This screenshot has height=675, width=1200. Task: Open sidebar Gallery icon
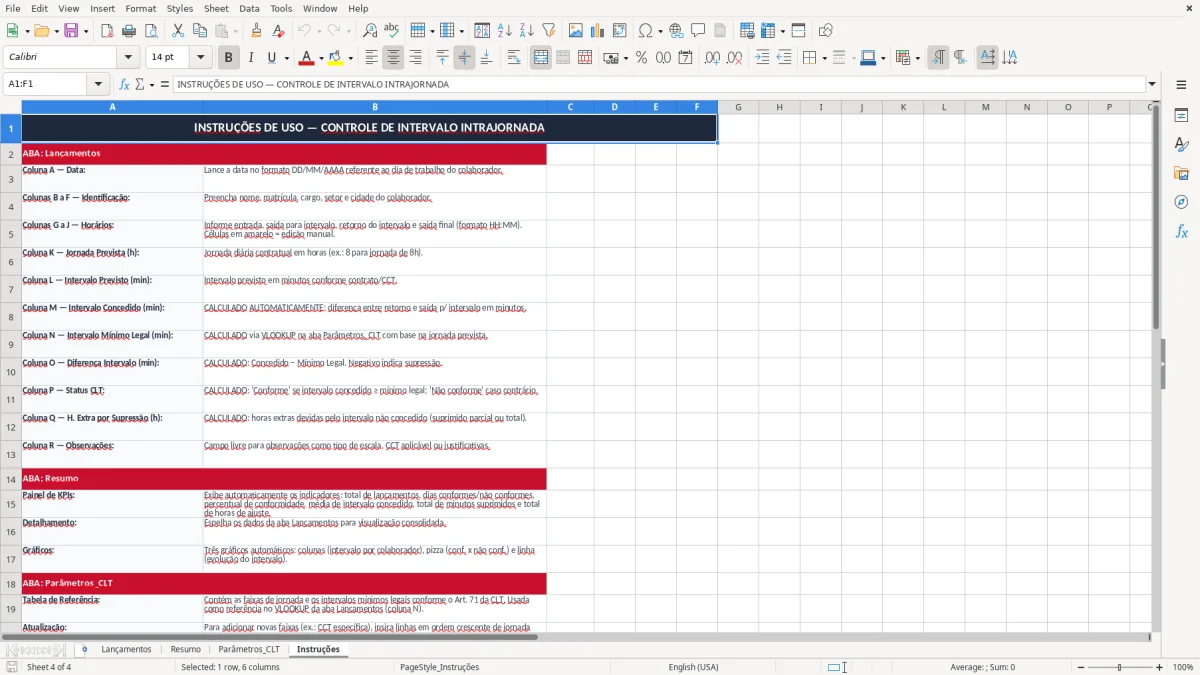click(x=1181, y=174)
